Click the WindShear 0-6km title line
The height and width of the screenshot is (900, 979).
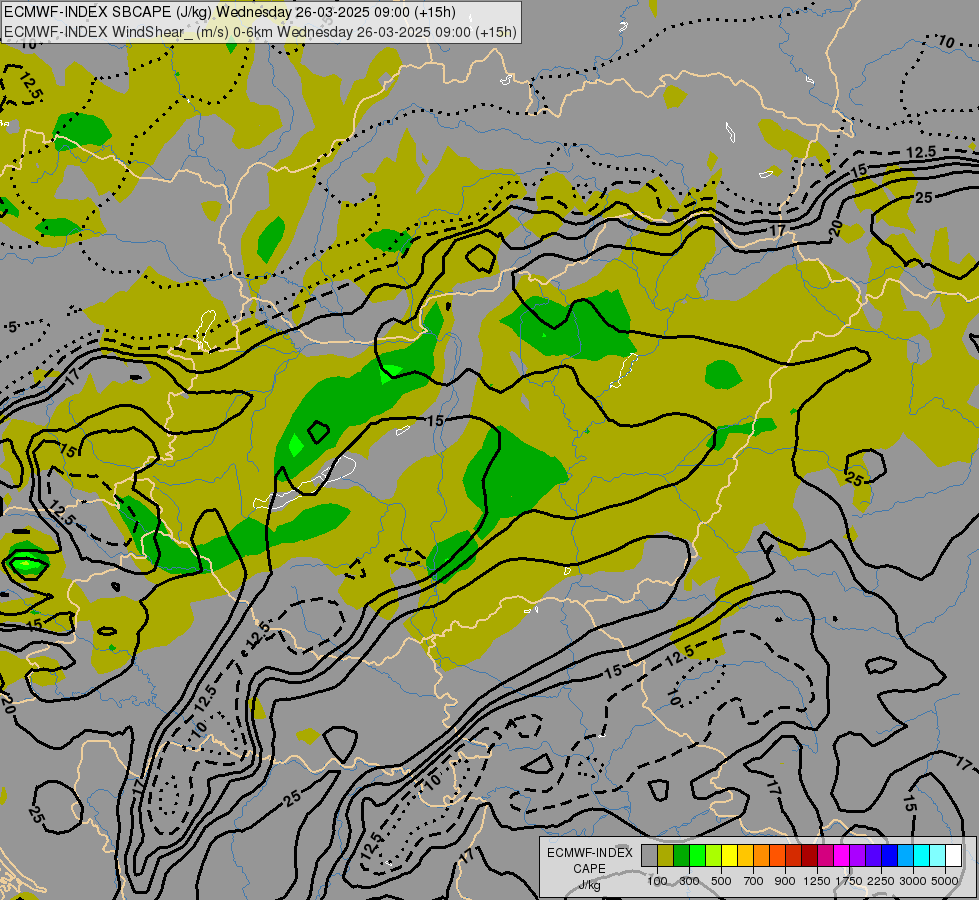pyautogui.click(x=260, y=31)
